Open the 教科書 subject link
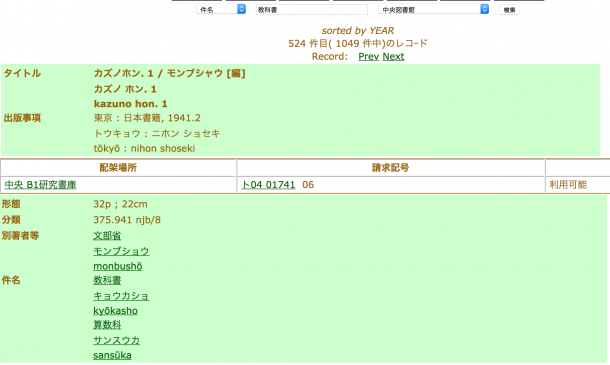This screenshot has height=365, width=610. coord(107,280)
